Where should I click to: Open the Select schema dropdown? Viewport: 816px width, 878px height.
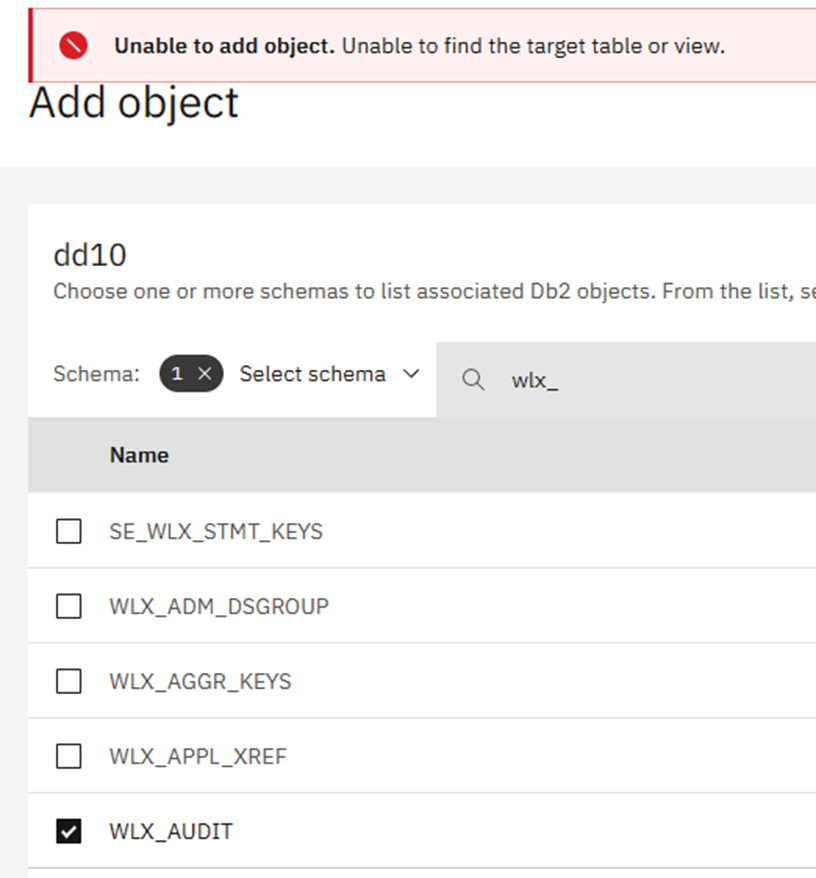[x=312, y=374]
